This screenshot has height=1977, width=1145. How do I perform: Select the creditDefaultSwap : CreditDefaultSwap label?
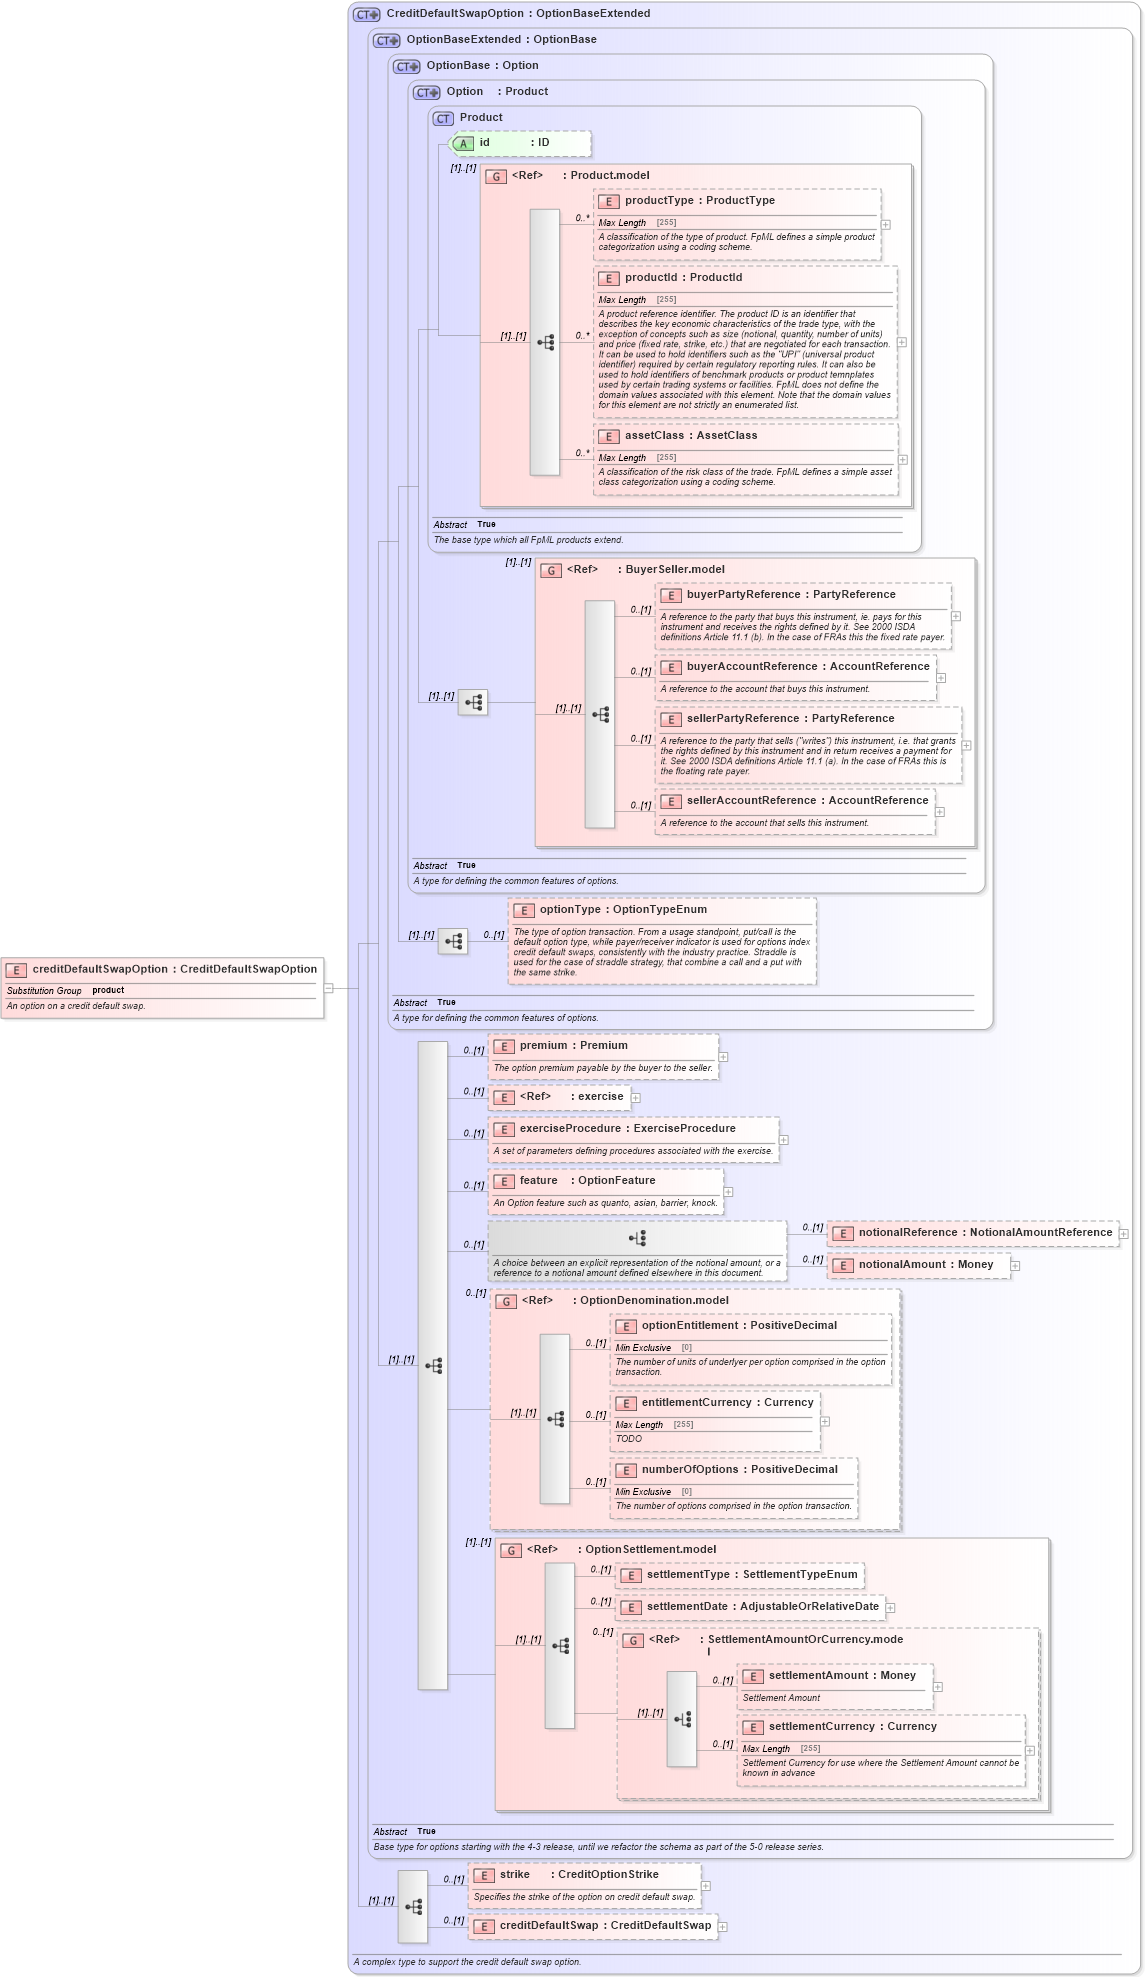pos(606,1926)
